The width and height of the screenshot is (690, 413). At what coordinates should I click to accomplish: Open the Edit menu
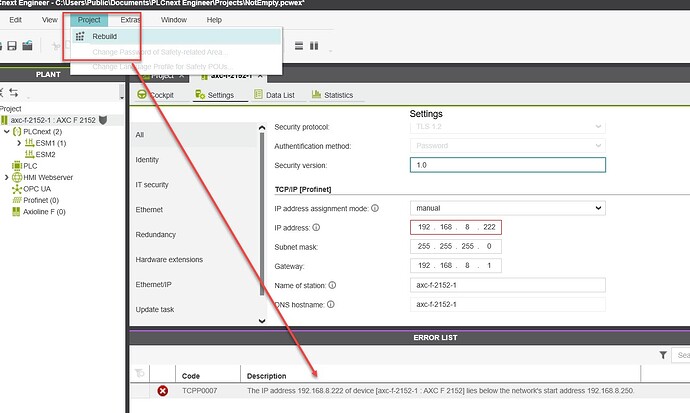[15, 20]
